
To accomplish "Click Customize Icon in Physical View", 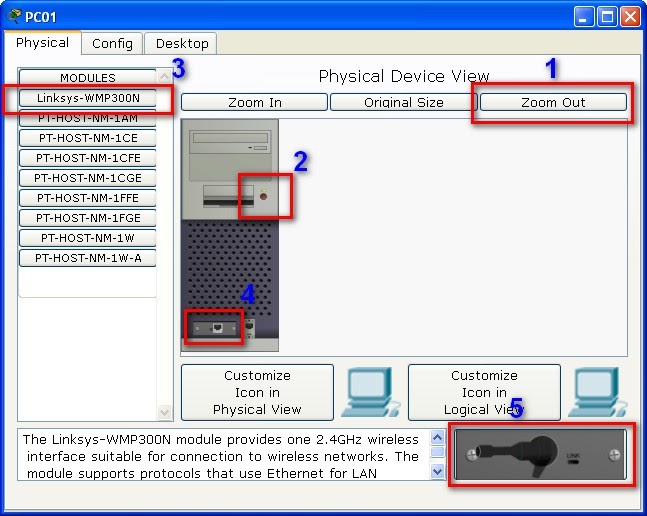I will click(257, 392).
